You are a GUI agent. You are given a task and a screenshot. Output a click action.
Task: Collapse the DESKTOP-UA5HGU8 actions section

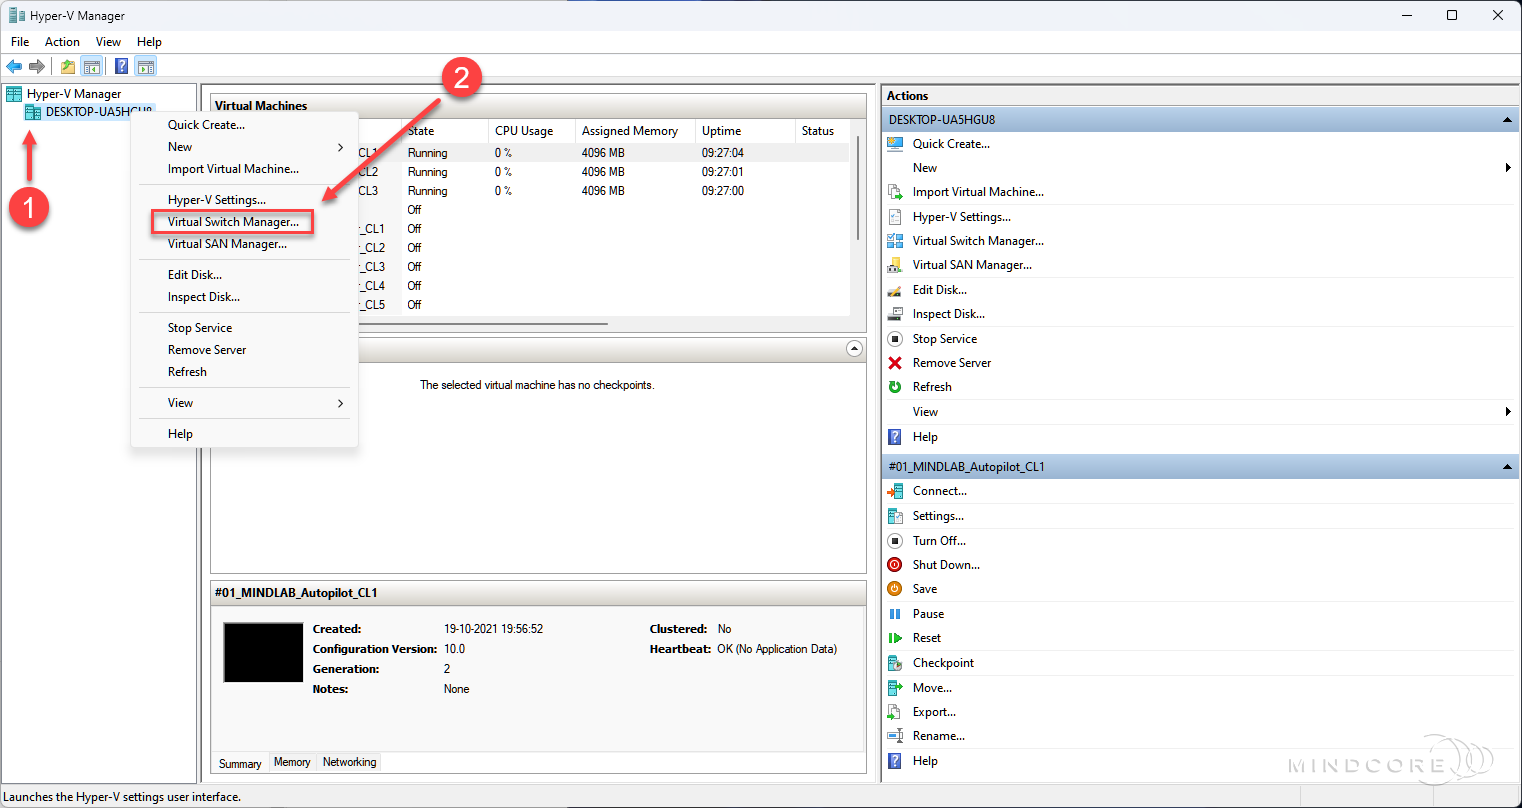pyautogui.click(x=1506, y=119)
